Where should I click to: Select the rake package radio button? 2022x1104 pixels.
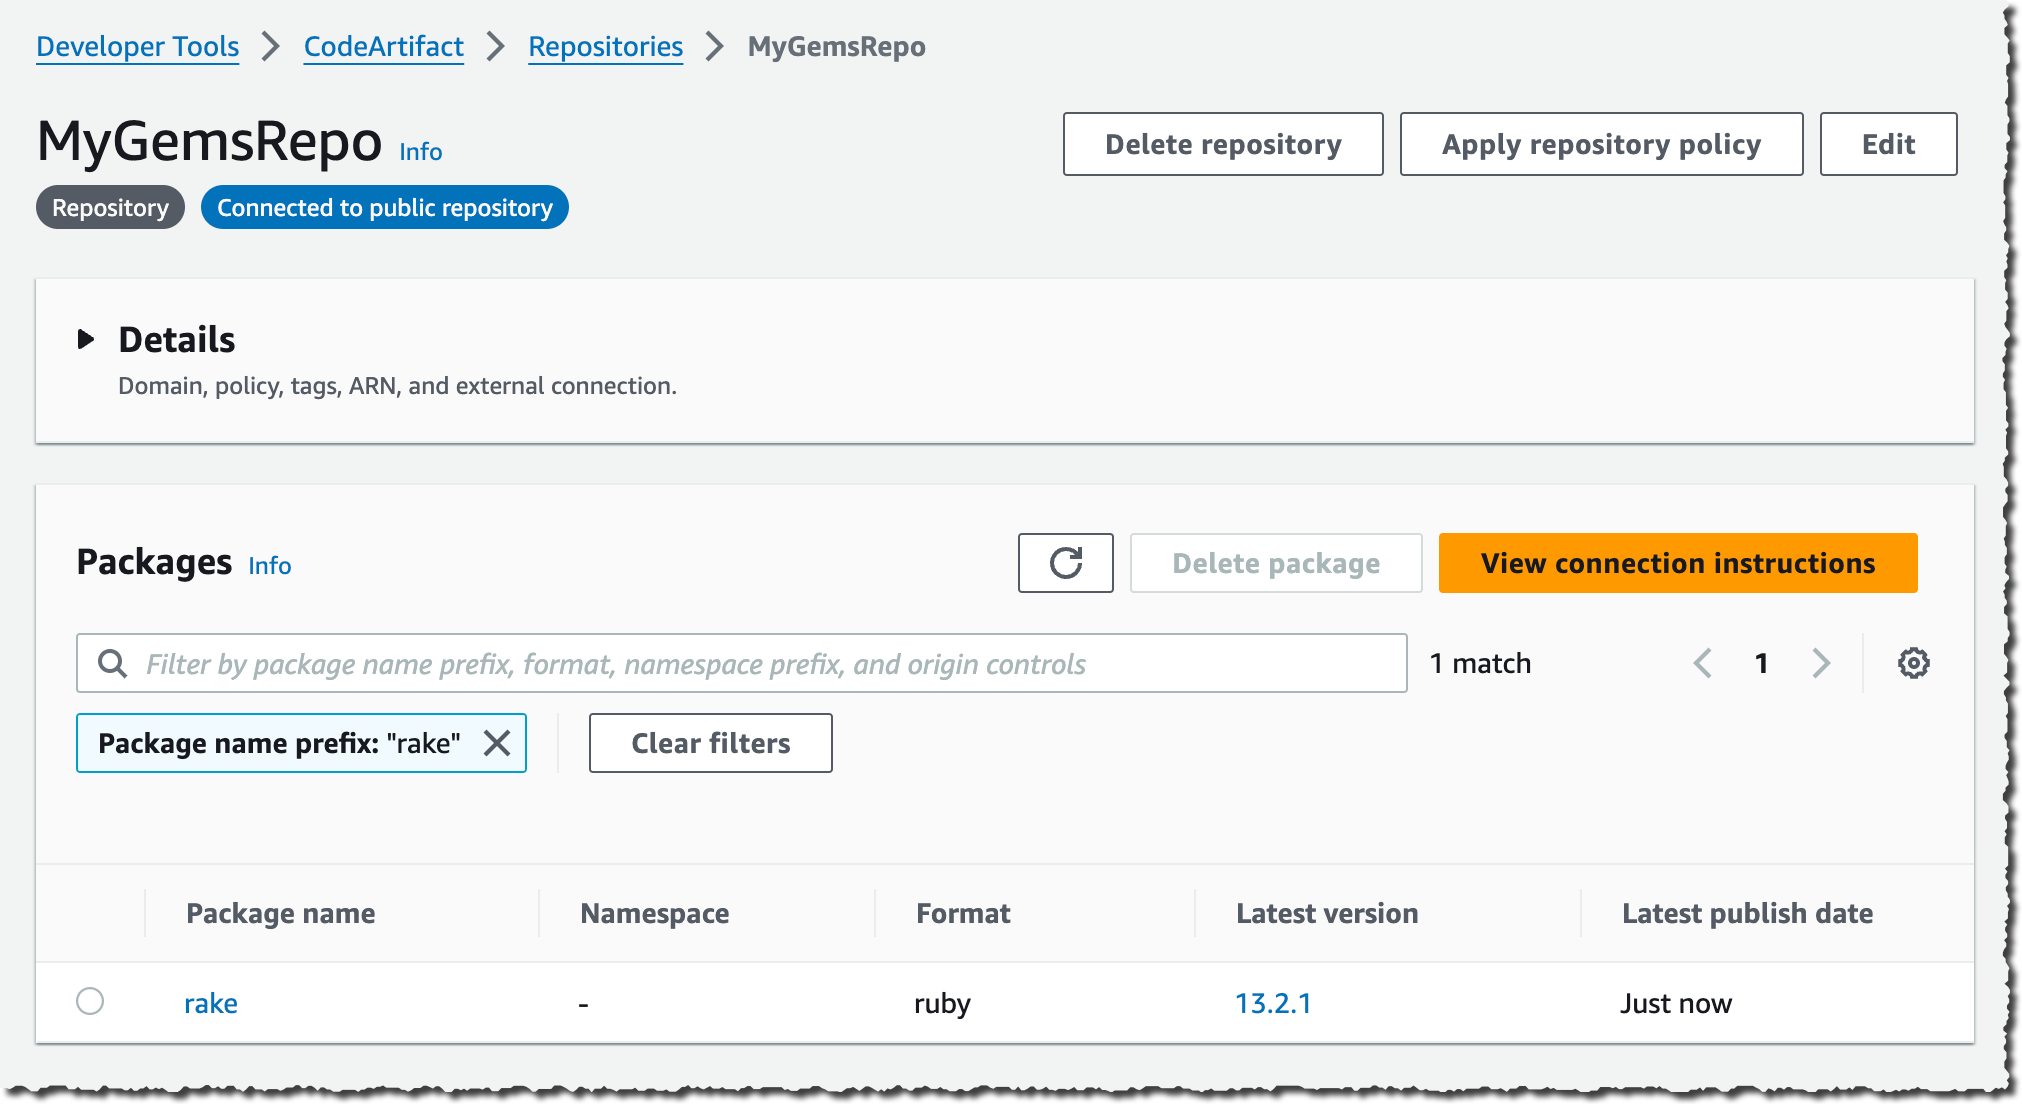point(90,1001)
